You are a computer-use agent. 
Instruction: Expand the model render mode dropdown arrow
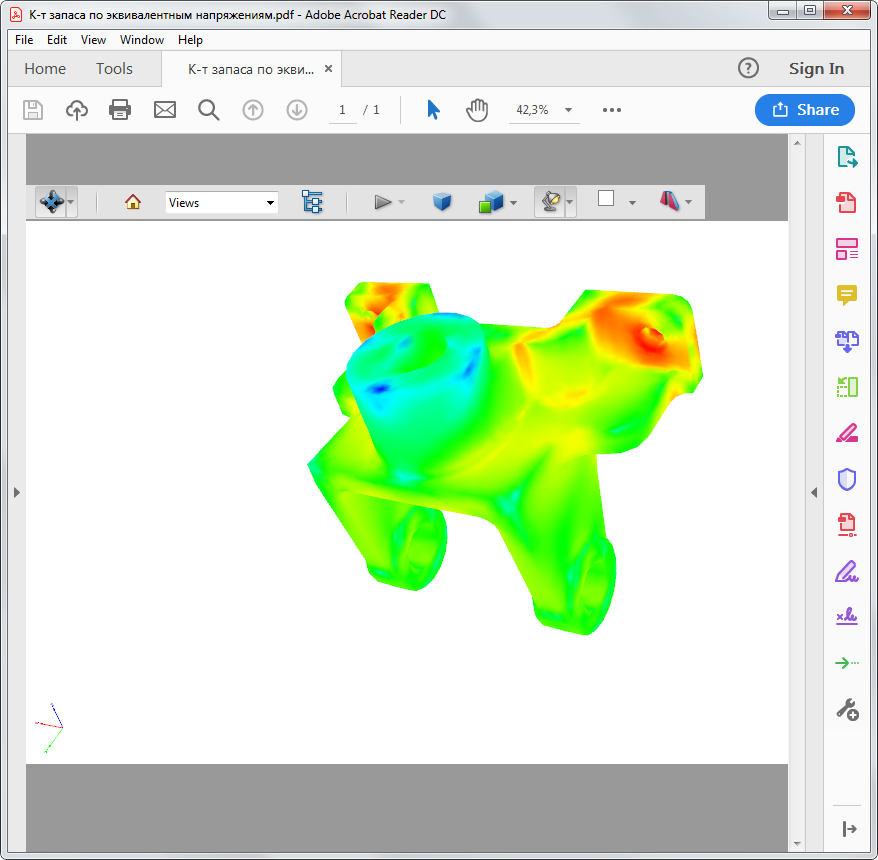(x=513, y=203)
